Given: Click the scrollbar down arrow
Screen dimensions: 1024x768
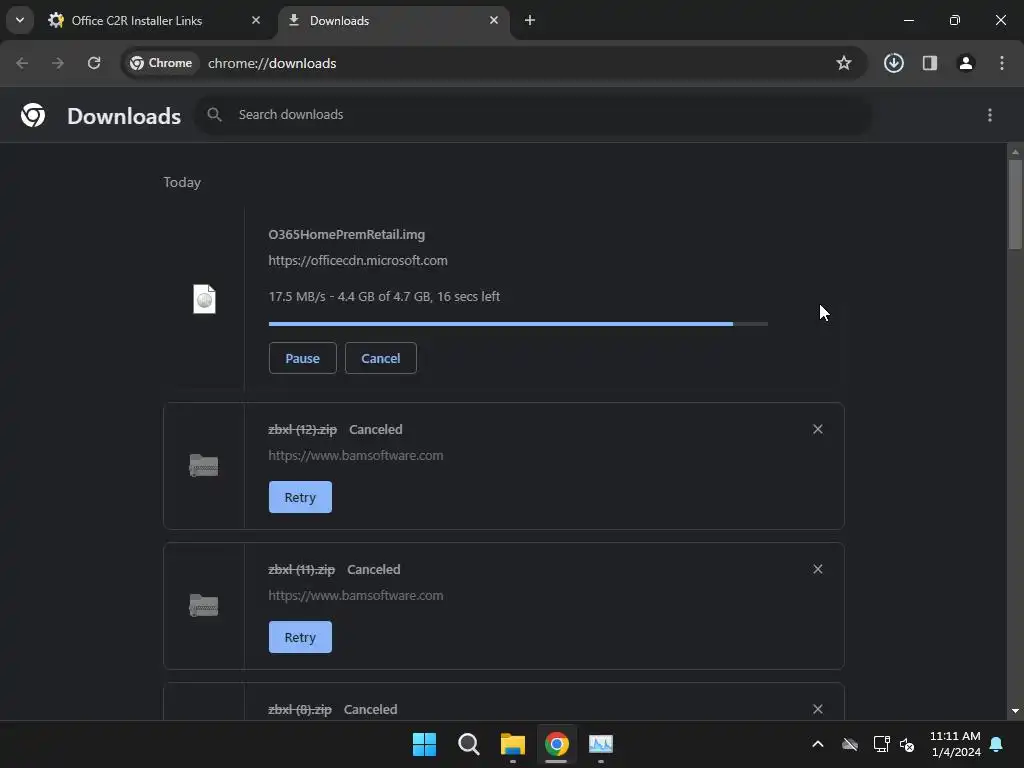Looking at the screenshot, I should tap(1015, 711).
